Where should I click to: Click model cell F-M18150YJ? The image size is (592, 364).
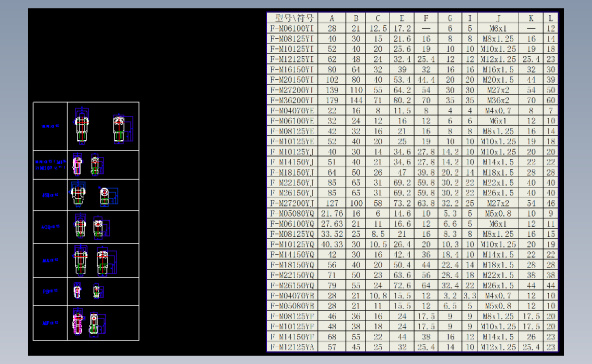[293, 172]
